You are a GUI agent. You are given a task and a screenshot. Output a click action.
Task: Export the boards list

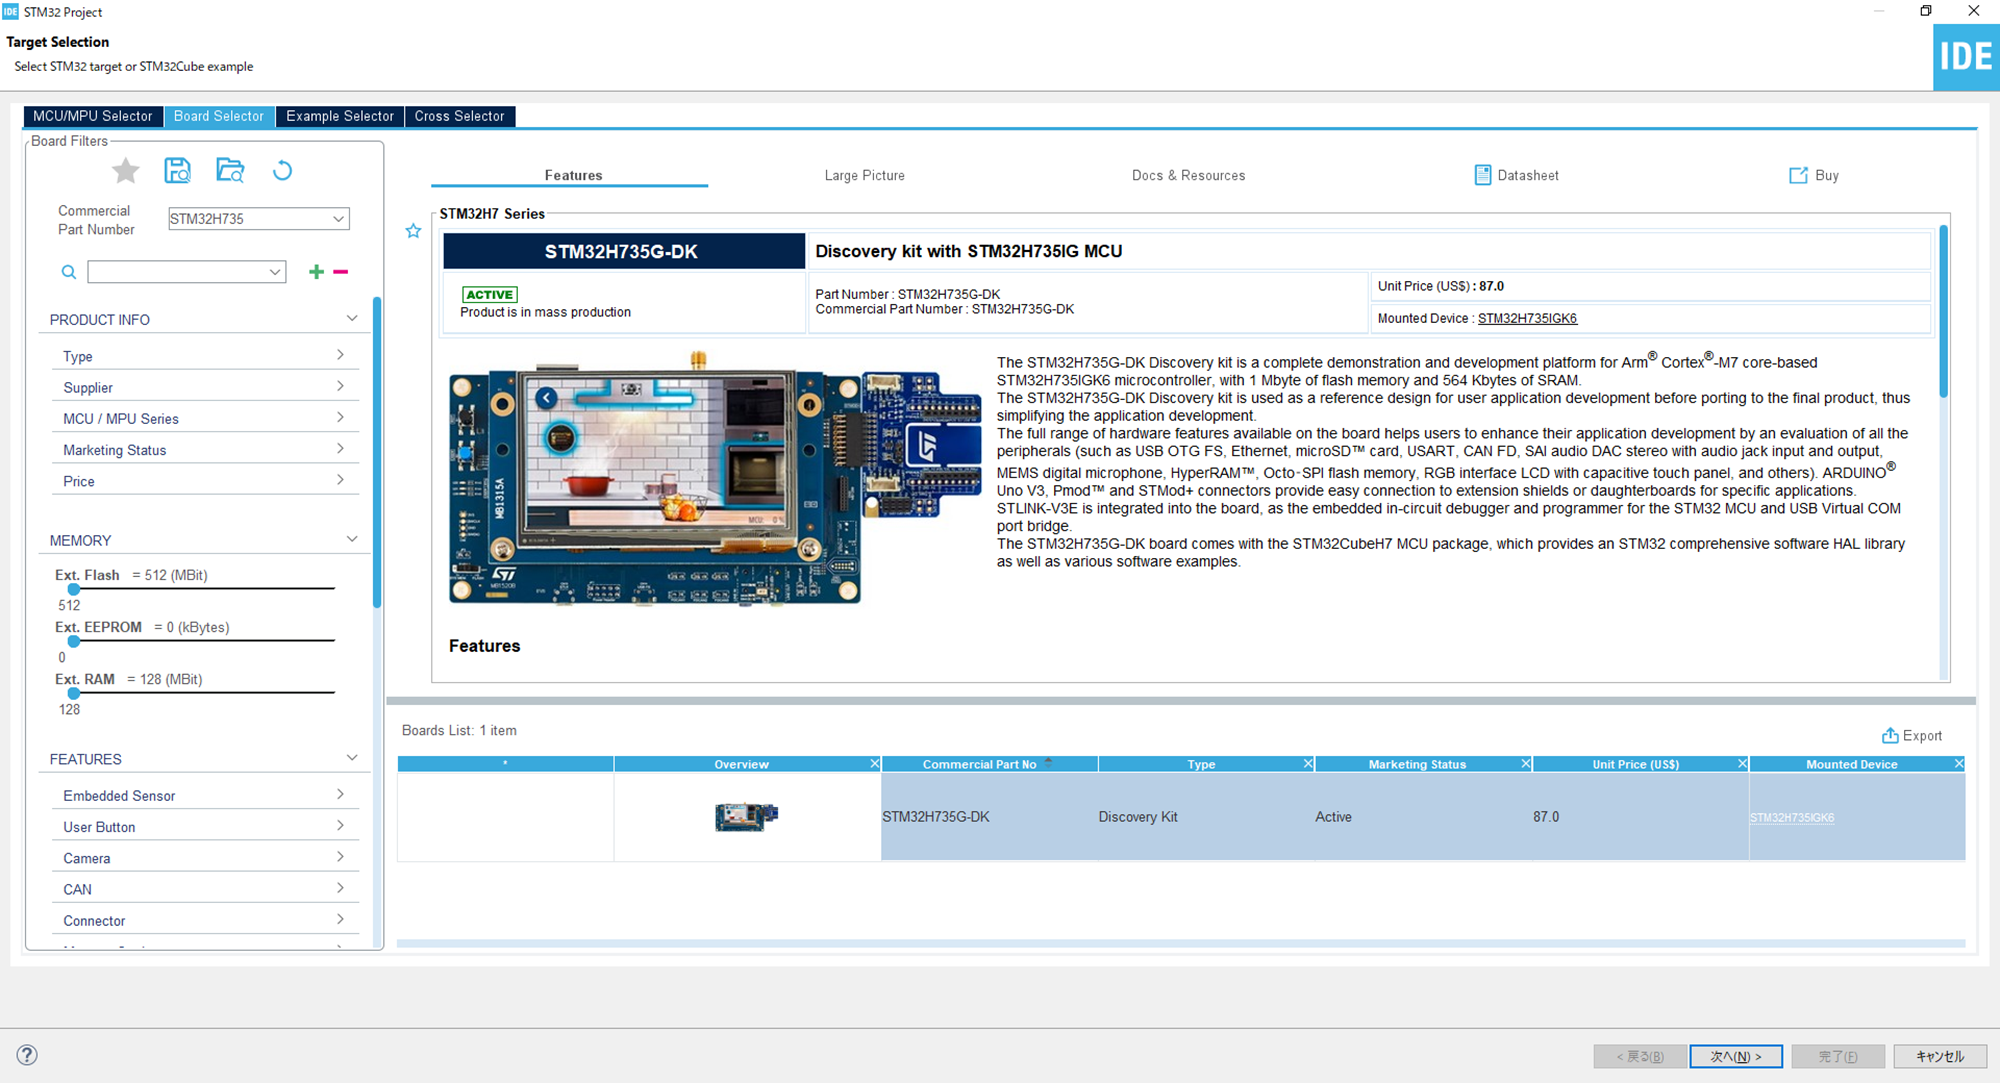[x=1912, y=735]
